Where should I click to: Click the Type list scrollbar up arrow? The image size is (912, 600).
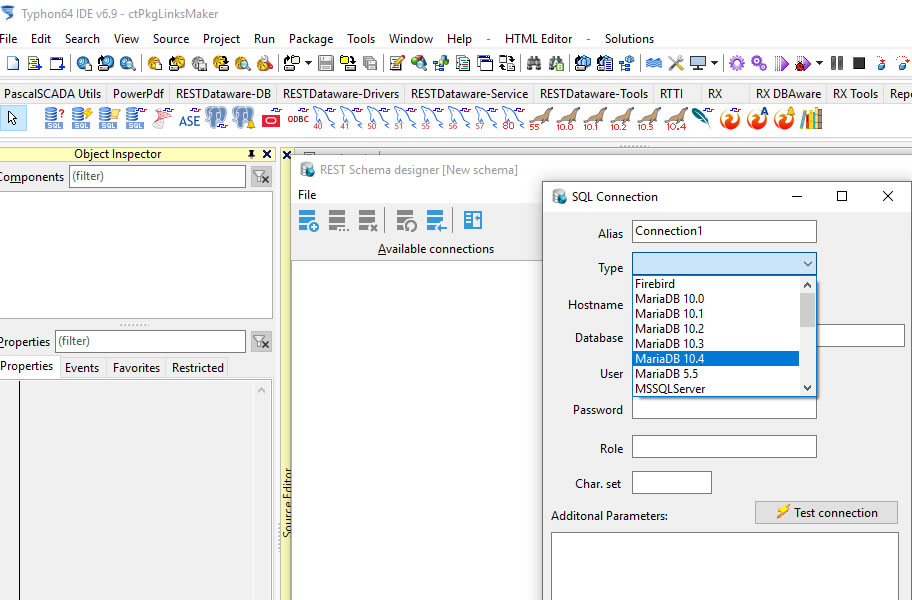click(807, 285)
